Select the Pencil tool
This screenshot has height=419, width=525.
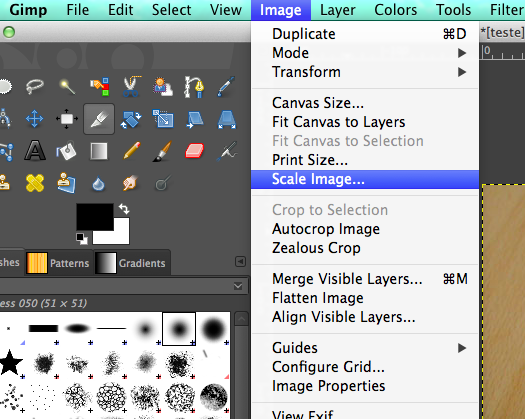click(131, 151)
